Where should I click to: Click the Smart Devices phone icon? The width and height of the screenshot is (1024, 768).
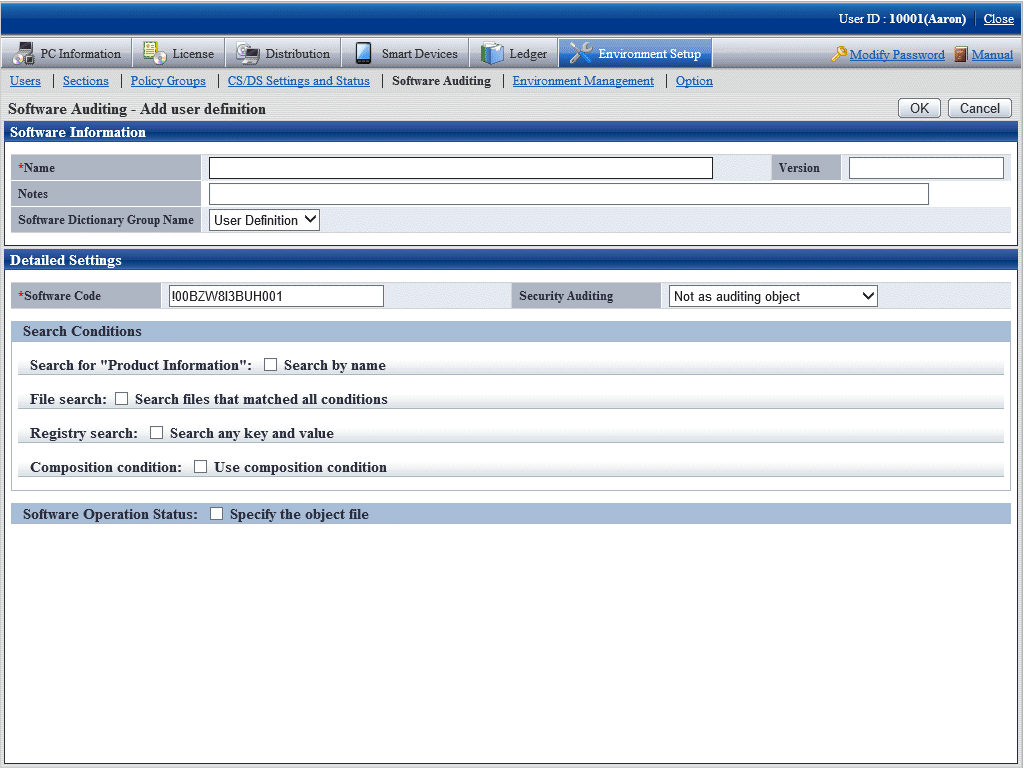click(363, 53)
